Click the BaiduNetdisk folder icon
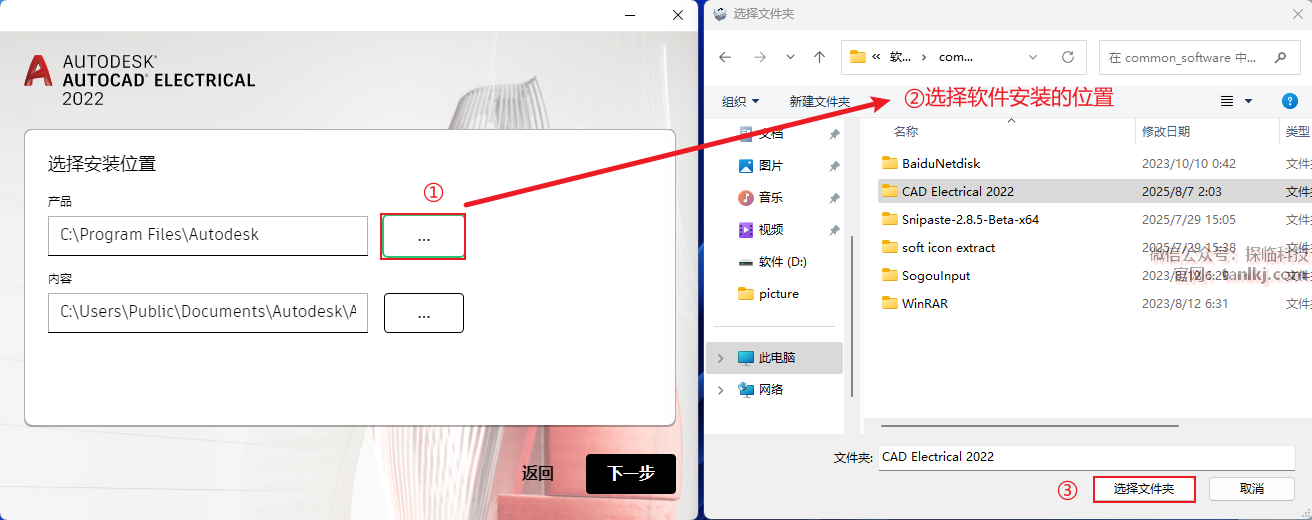This screenshot has width=1312, height=520. 889,163
